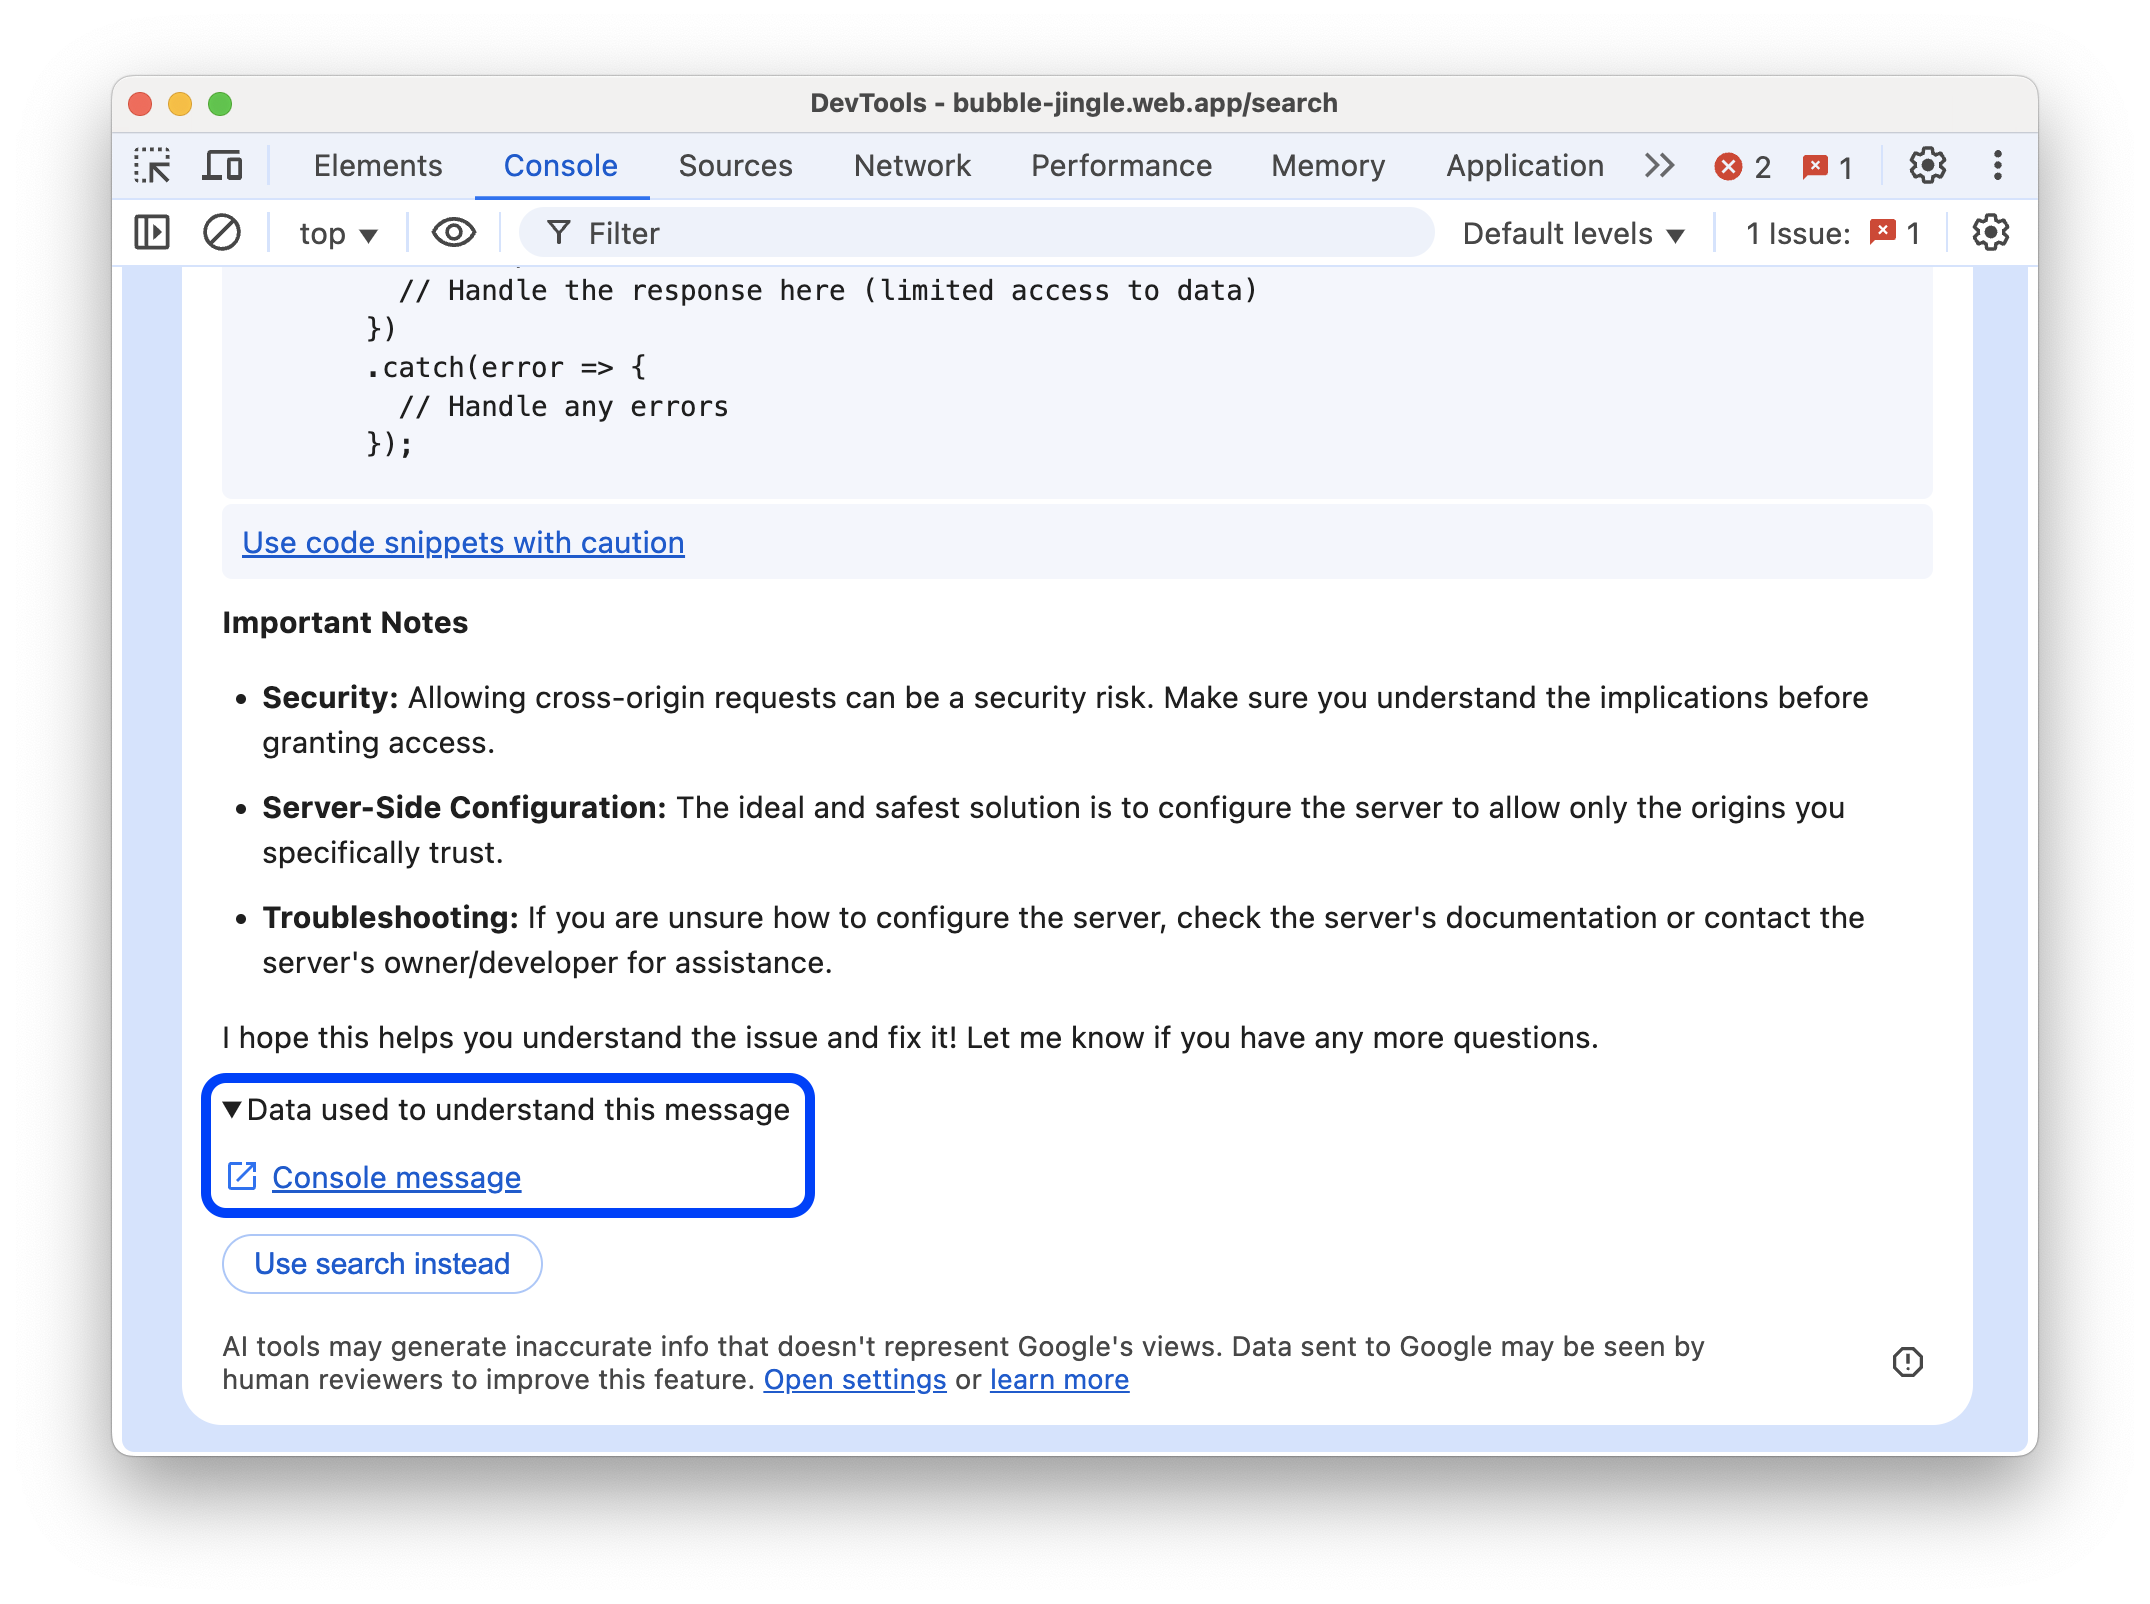Open the Sources tab in DevTools
Image resolution: width=2150 pixels, height=1604 pixels.
(735, 165)
